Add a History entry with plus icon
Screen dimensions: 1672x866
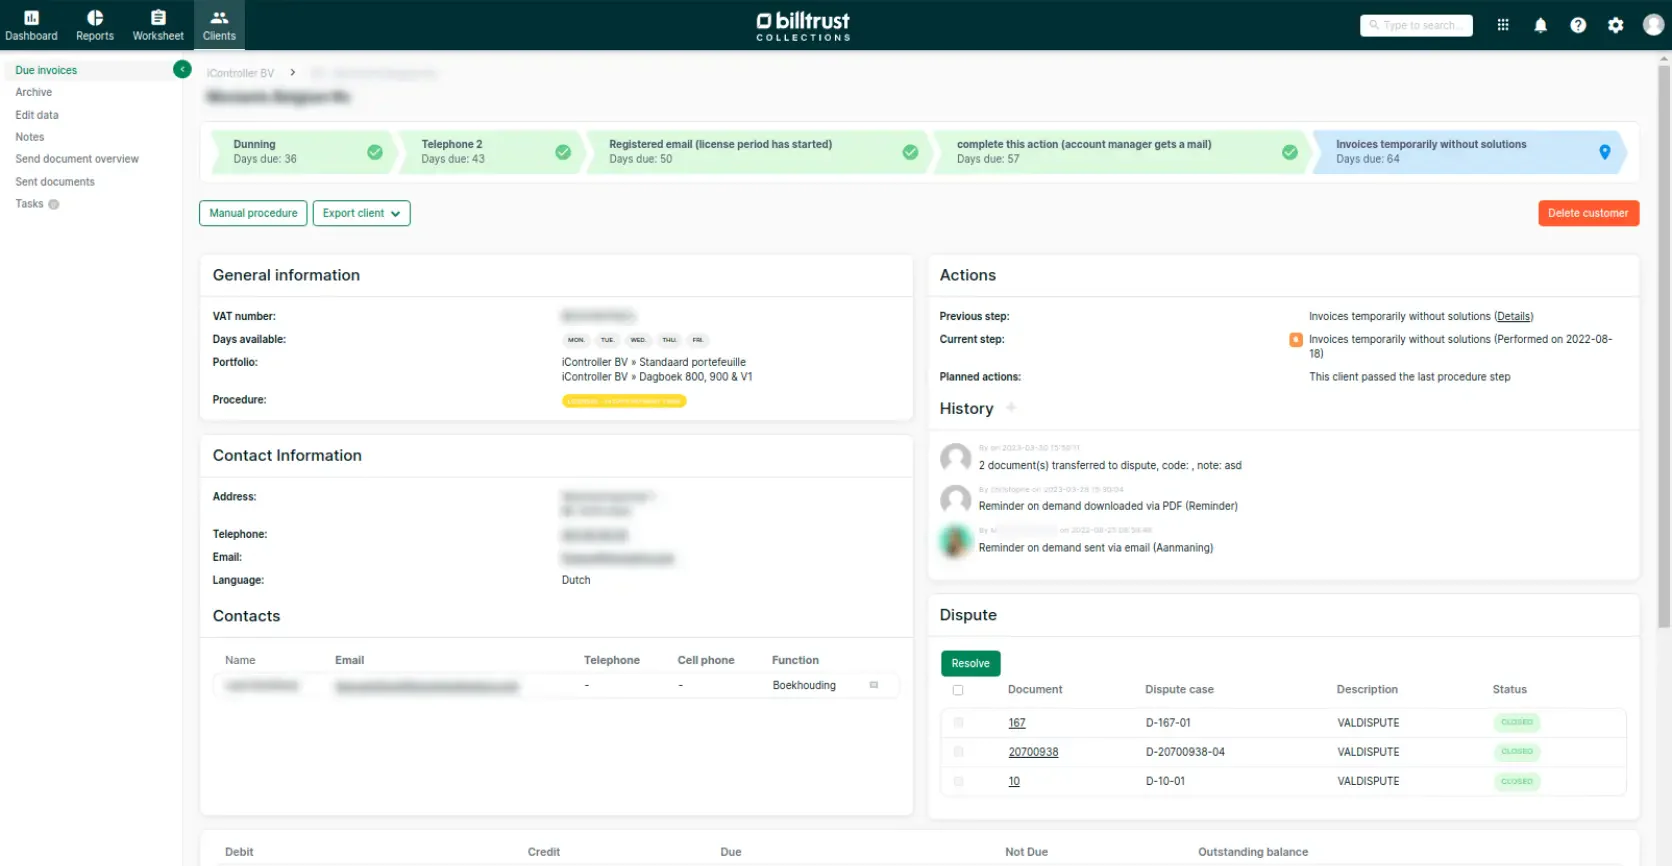click(x=1010, y=408)
